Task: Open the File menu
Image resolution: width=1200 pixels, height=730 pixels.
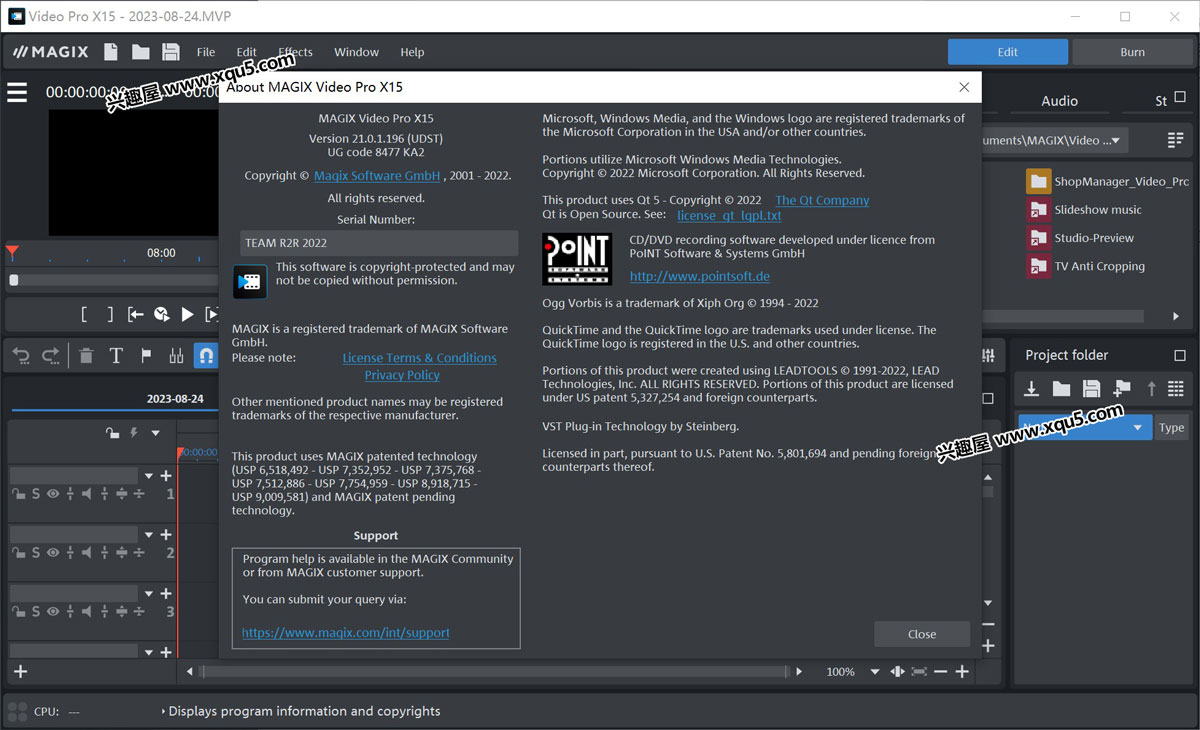Action: point(206,52)
